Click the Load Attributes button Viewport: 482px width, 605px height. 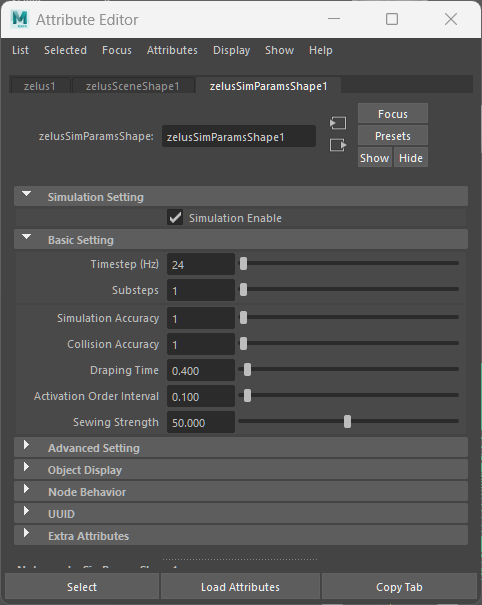(240, 587)
